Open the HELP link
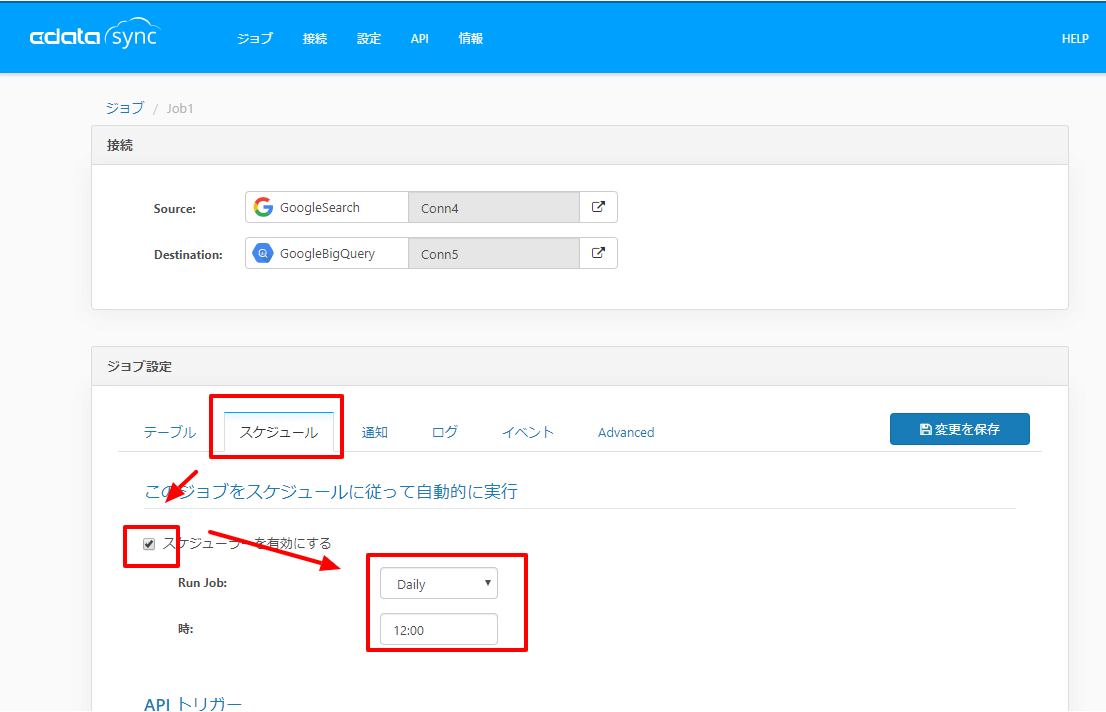 point(1075,39)
